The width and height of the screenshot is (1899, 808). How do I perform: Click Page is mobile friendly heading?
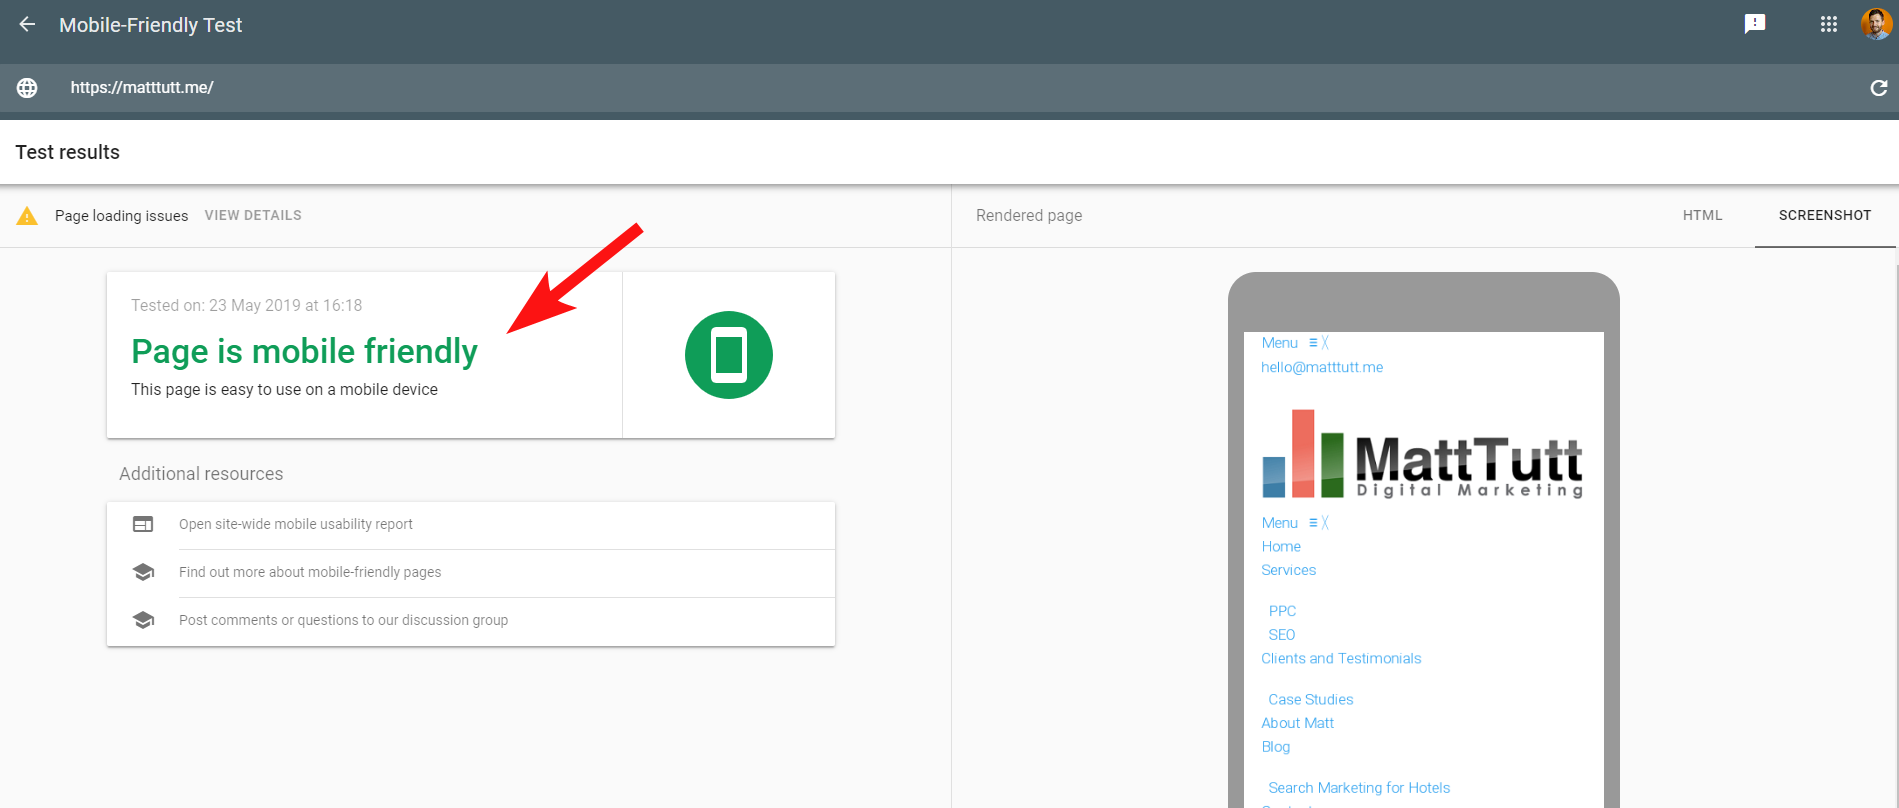304,351
